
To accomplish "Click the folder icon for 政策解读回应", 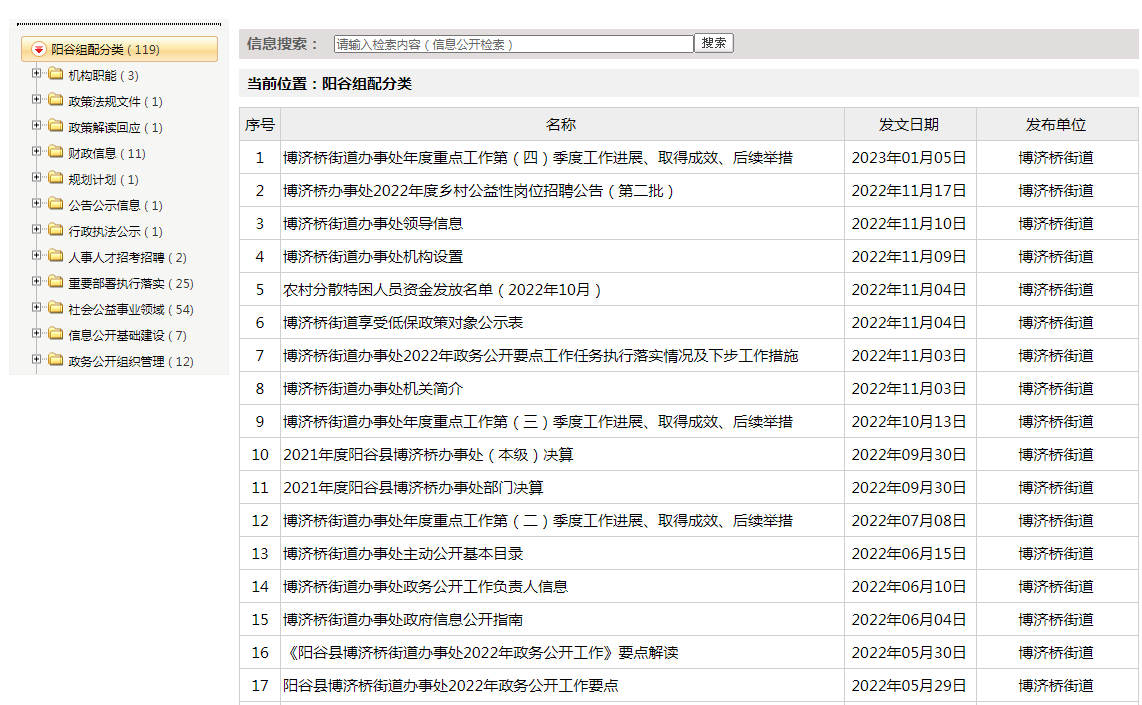I will [55, 126].
